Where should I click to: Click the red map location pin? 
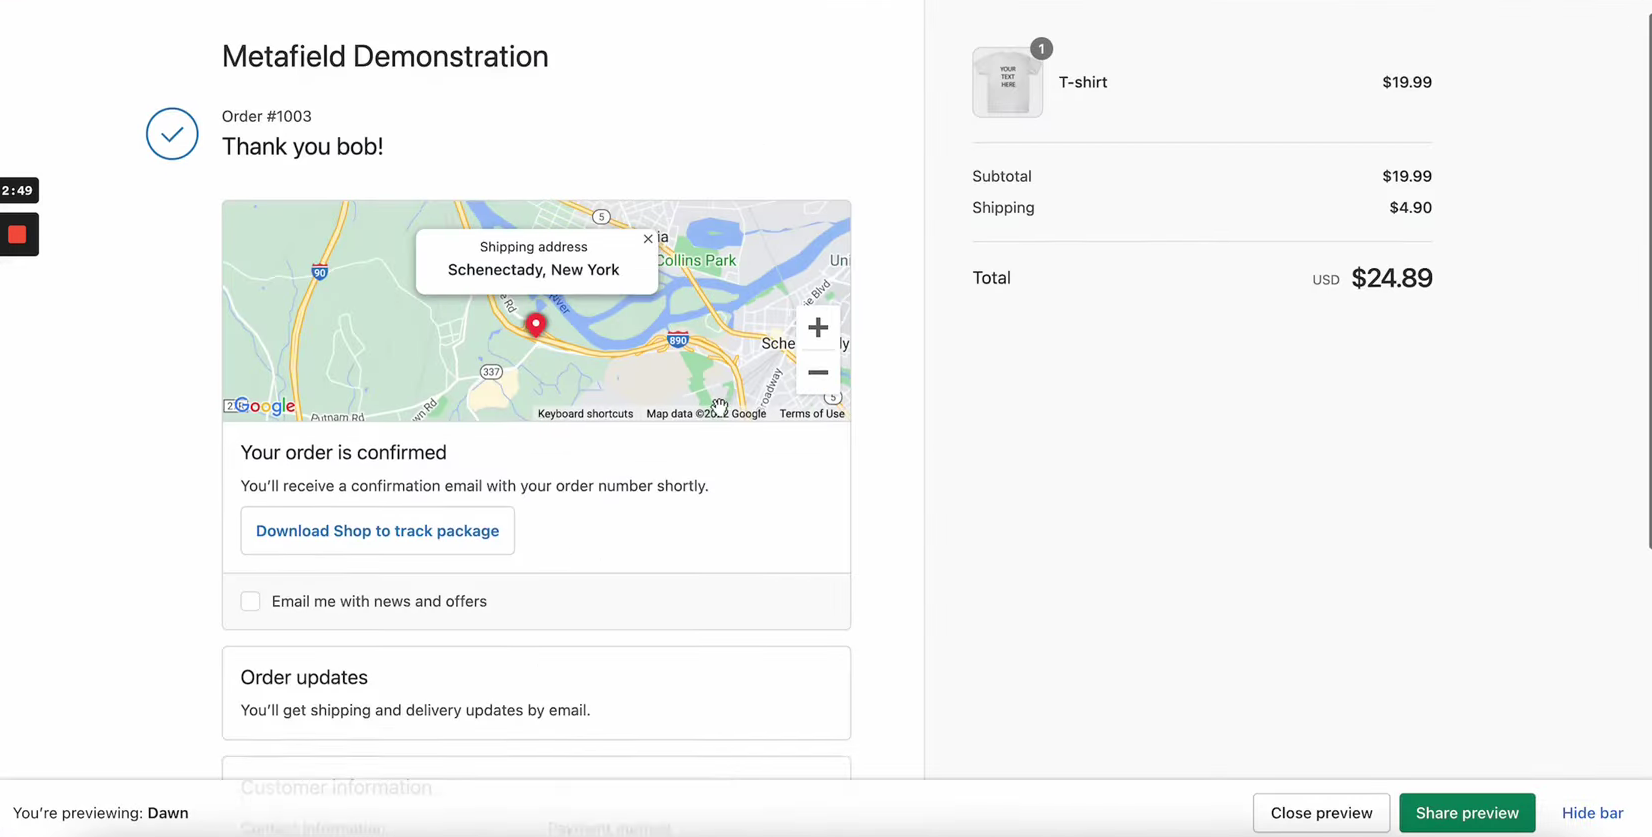click(x=536, y=325)
